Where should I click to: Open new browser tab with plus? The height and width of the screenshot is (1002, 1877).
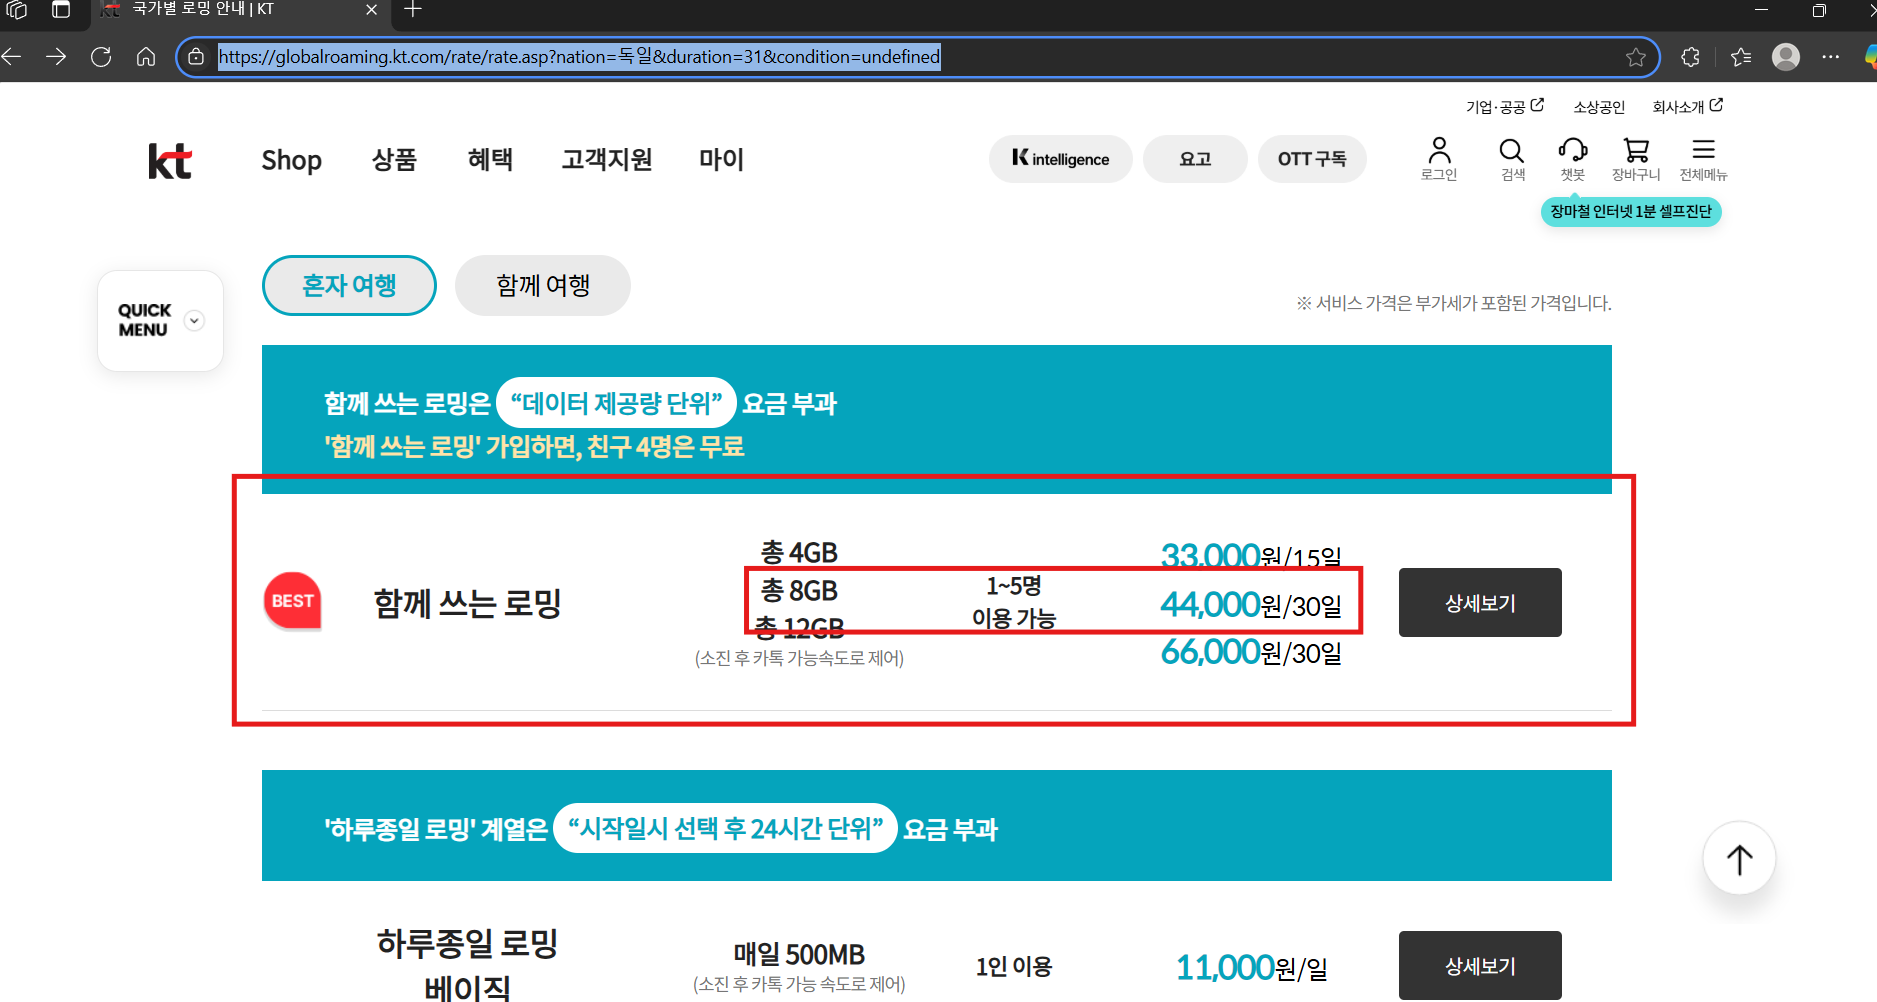pyautogui.click(x=413, y=10)
